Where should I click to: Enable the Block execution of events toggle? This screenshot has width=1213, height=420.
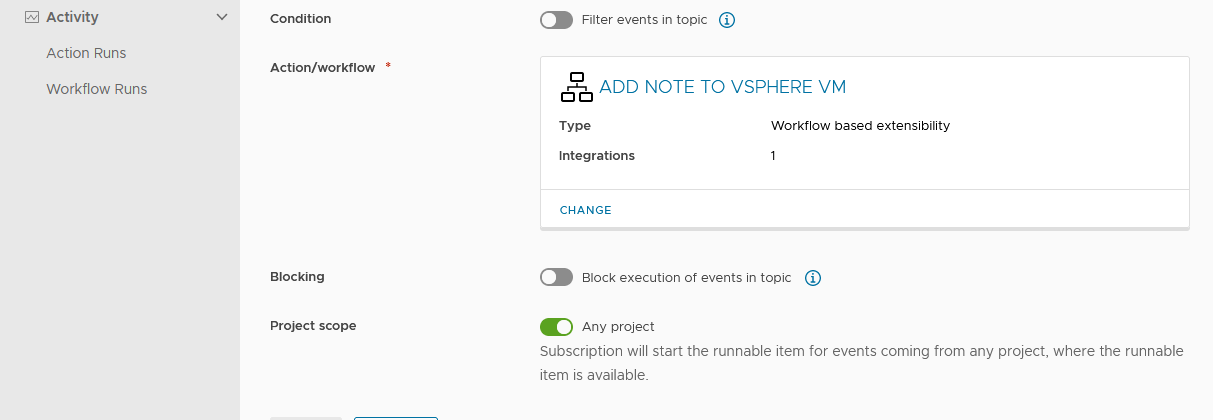(x=556, y=277)
